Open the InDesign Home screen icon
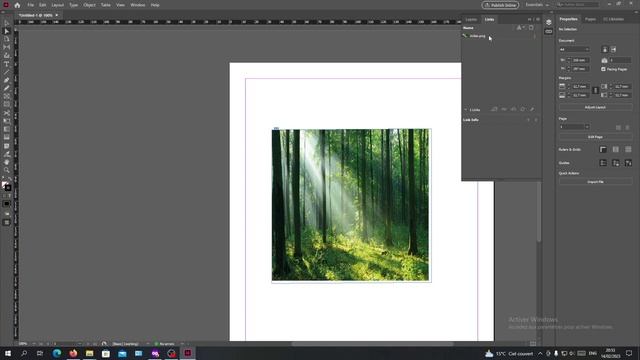The height and width of the screenshot is (360, 640). pyautogui.click(x=17, y=5)
